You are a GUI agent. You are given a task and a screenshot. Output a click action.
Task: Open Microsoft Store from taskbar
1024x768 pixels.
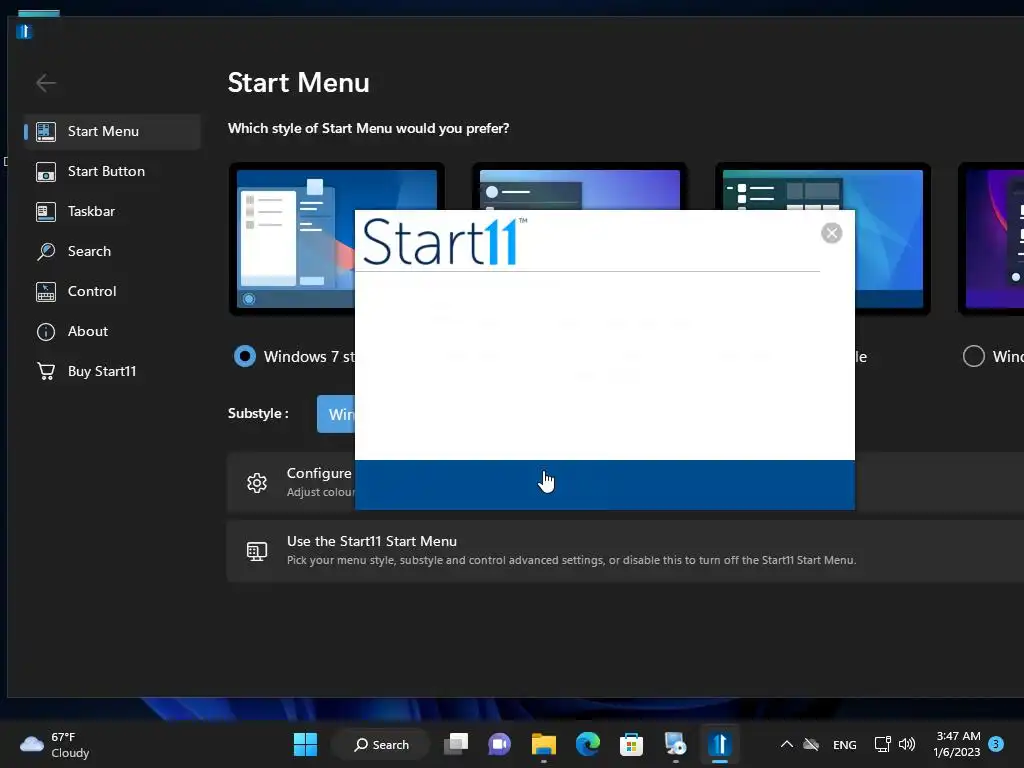632,744
